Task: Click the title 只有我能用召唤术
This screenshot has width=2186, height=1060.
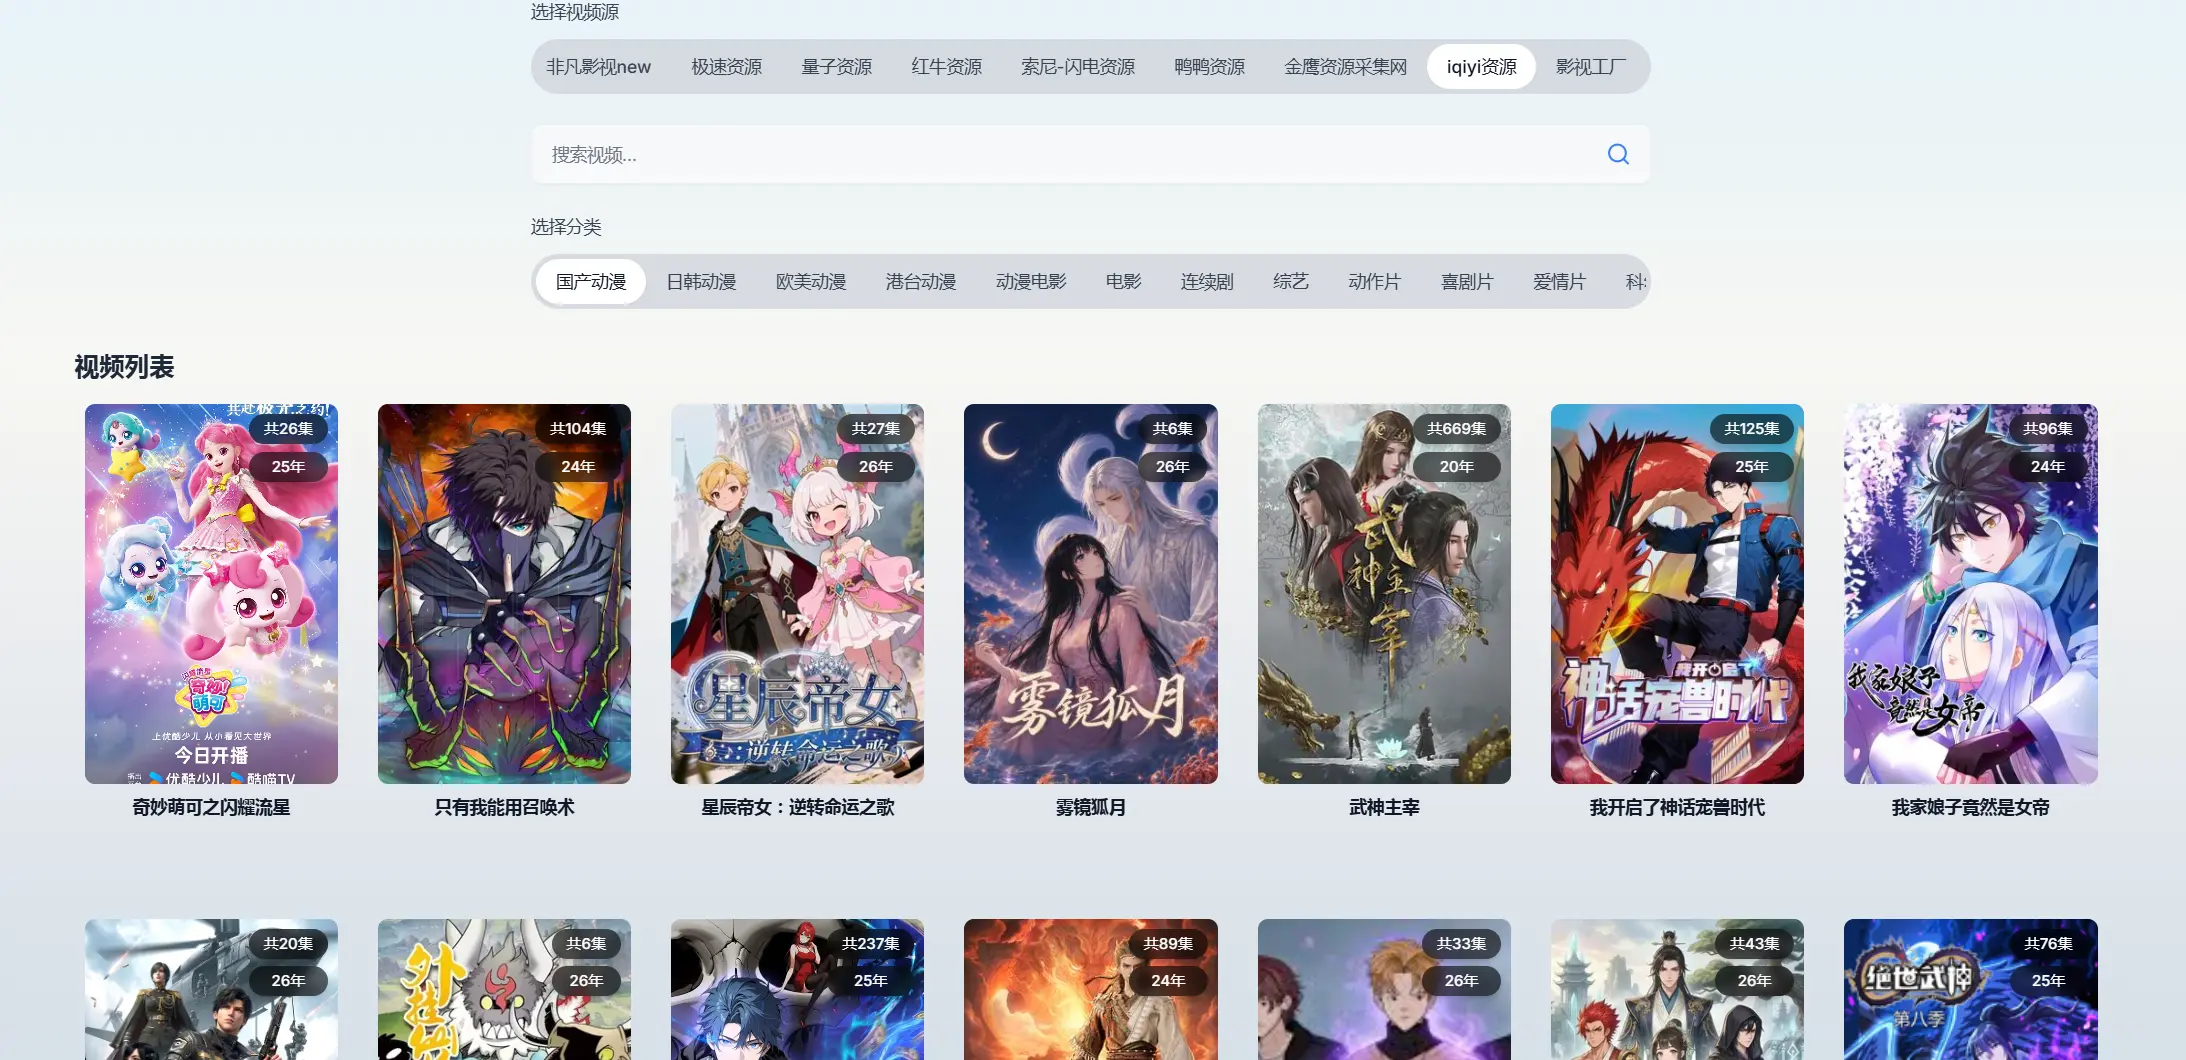Action: 504,808
